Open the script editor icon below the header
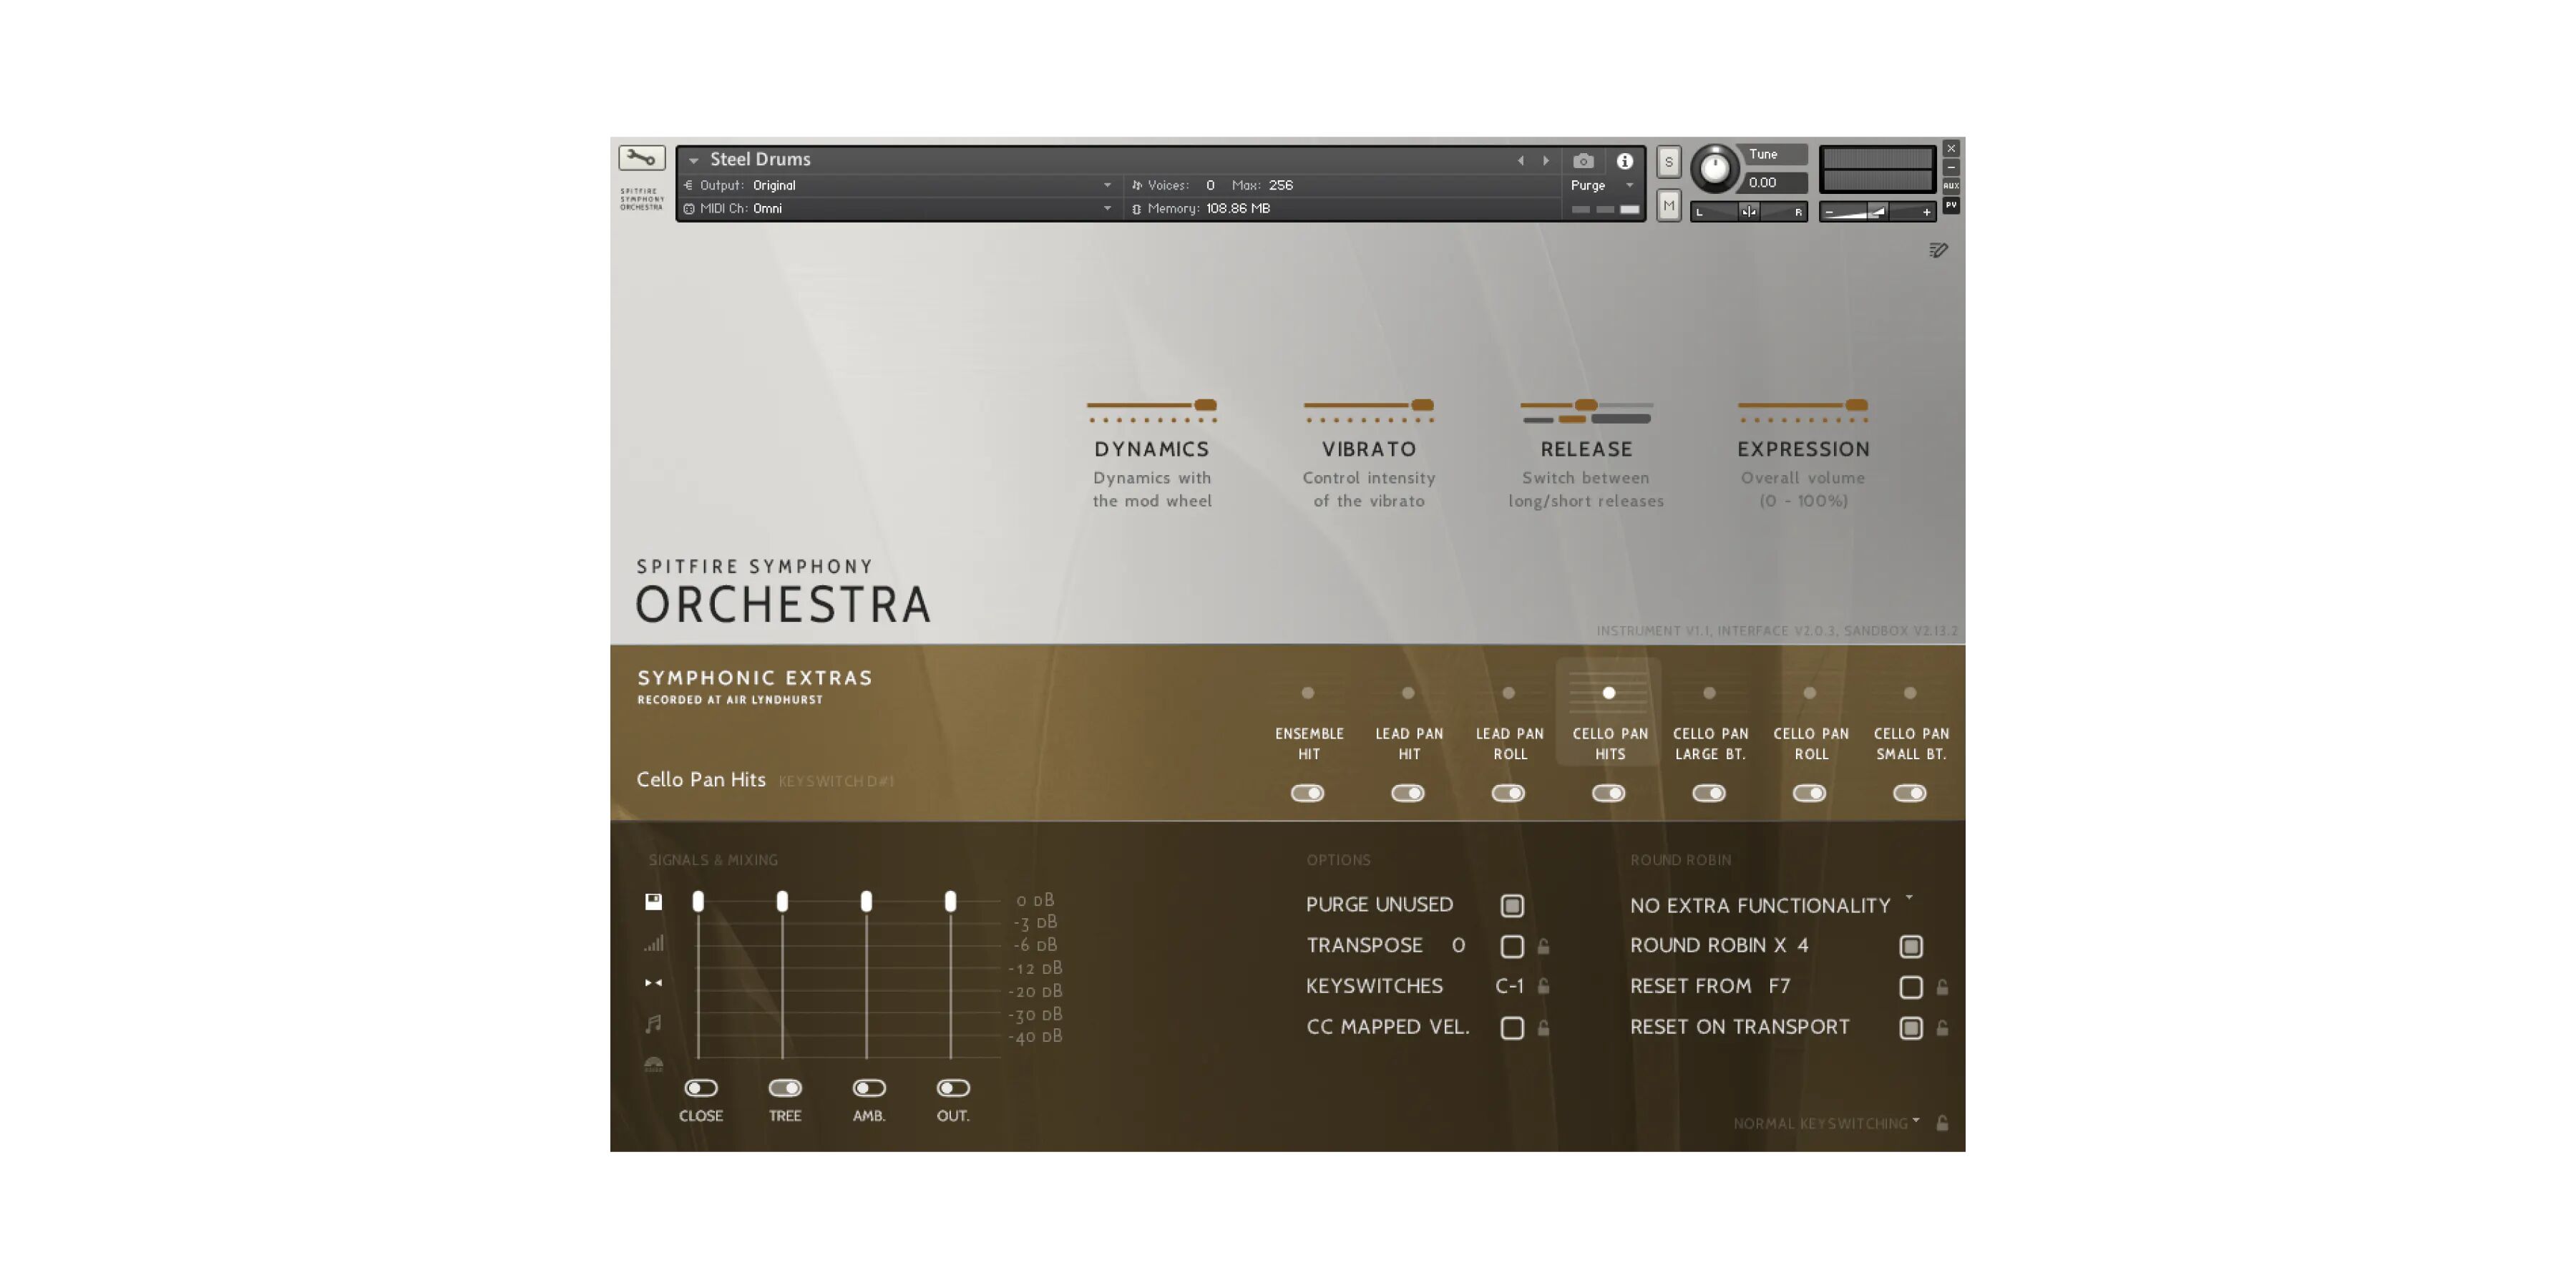This screenshot has height=1288, width=2576. tap(1939, 250)
